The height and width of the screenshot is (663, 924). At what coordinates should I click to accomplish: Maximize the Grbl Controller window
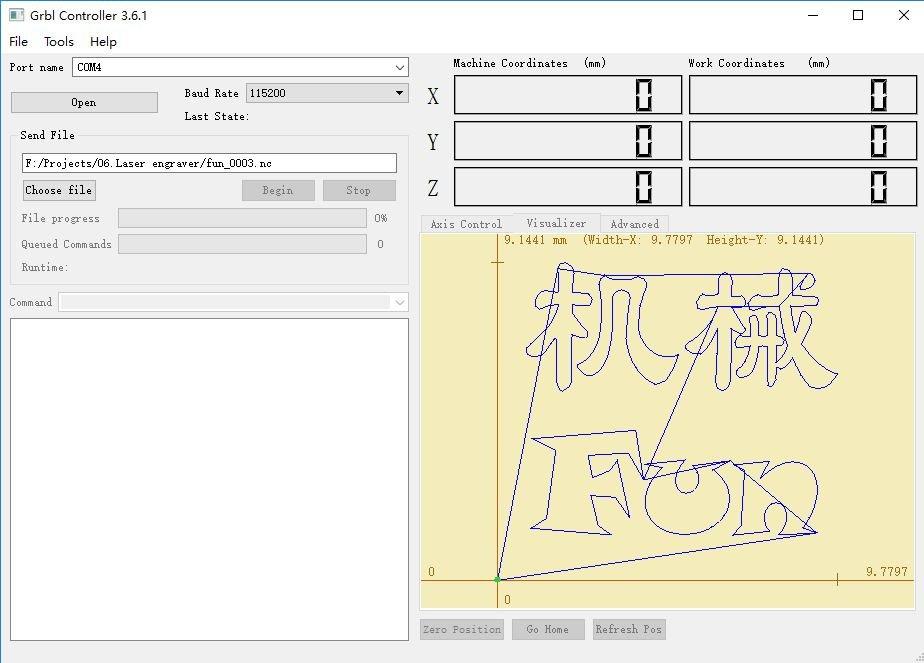(x=858, y=15)
